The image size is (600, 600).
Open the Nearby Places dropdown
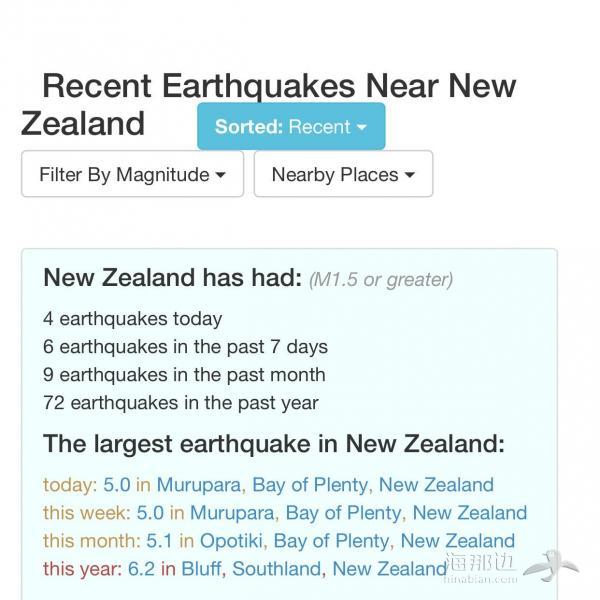[343, 174]
